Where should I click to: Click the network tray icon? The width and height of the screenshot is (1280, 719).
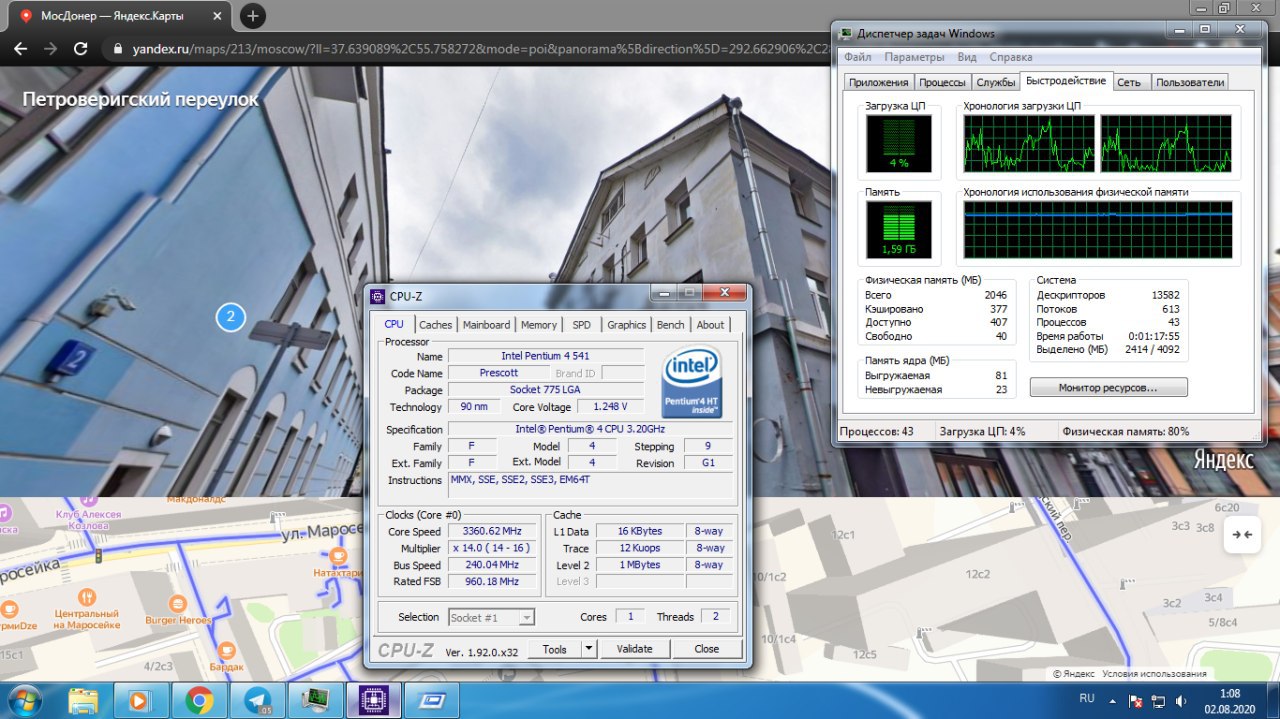coord(1159,701)
